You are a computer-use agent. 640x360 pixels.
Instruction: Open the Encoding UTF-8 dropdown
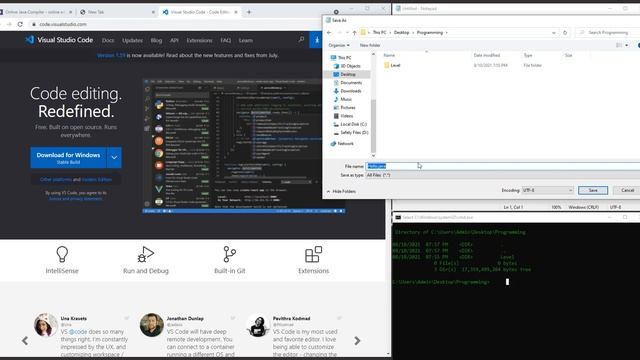tap(548, 190)
